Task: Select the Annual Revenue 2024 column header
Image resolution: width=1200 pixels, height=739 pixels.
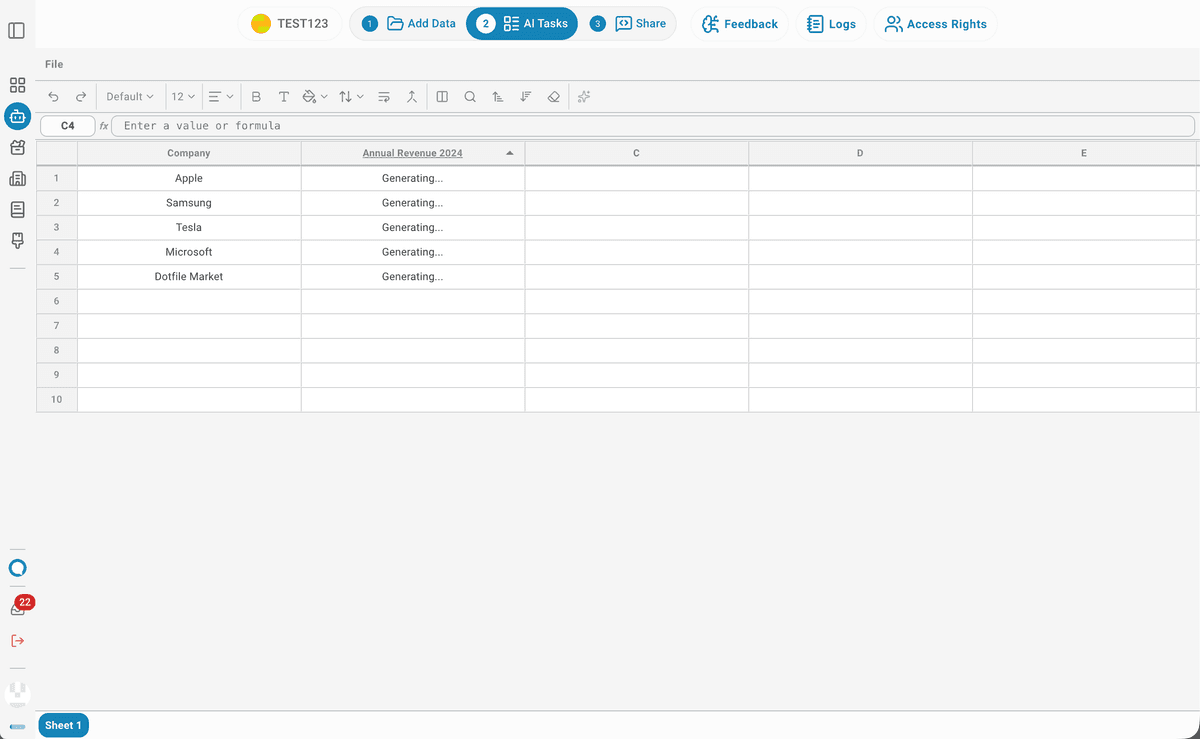Action: (413, 153)
